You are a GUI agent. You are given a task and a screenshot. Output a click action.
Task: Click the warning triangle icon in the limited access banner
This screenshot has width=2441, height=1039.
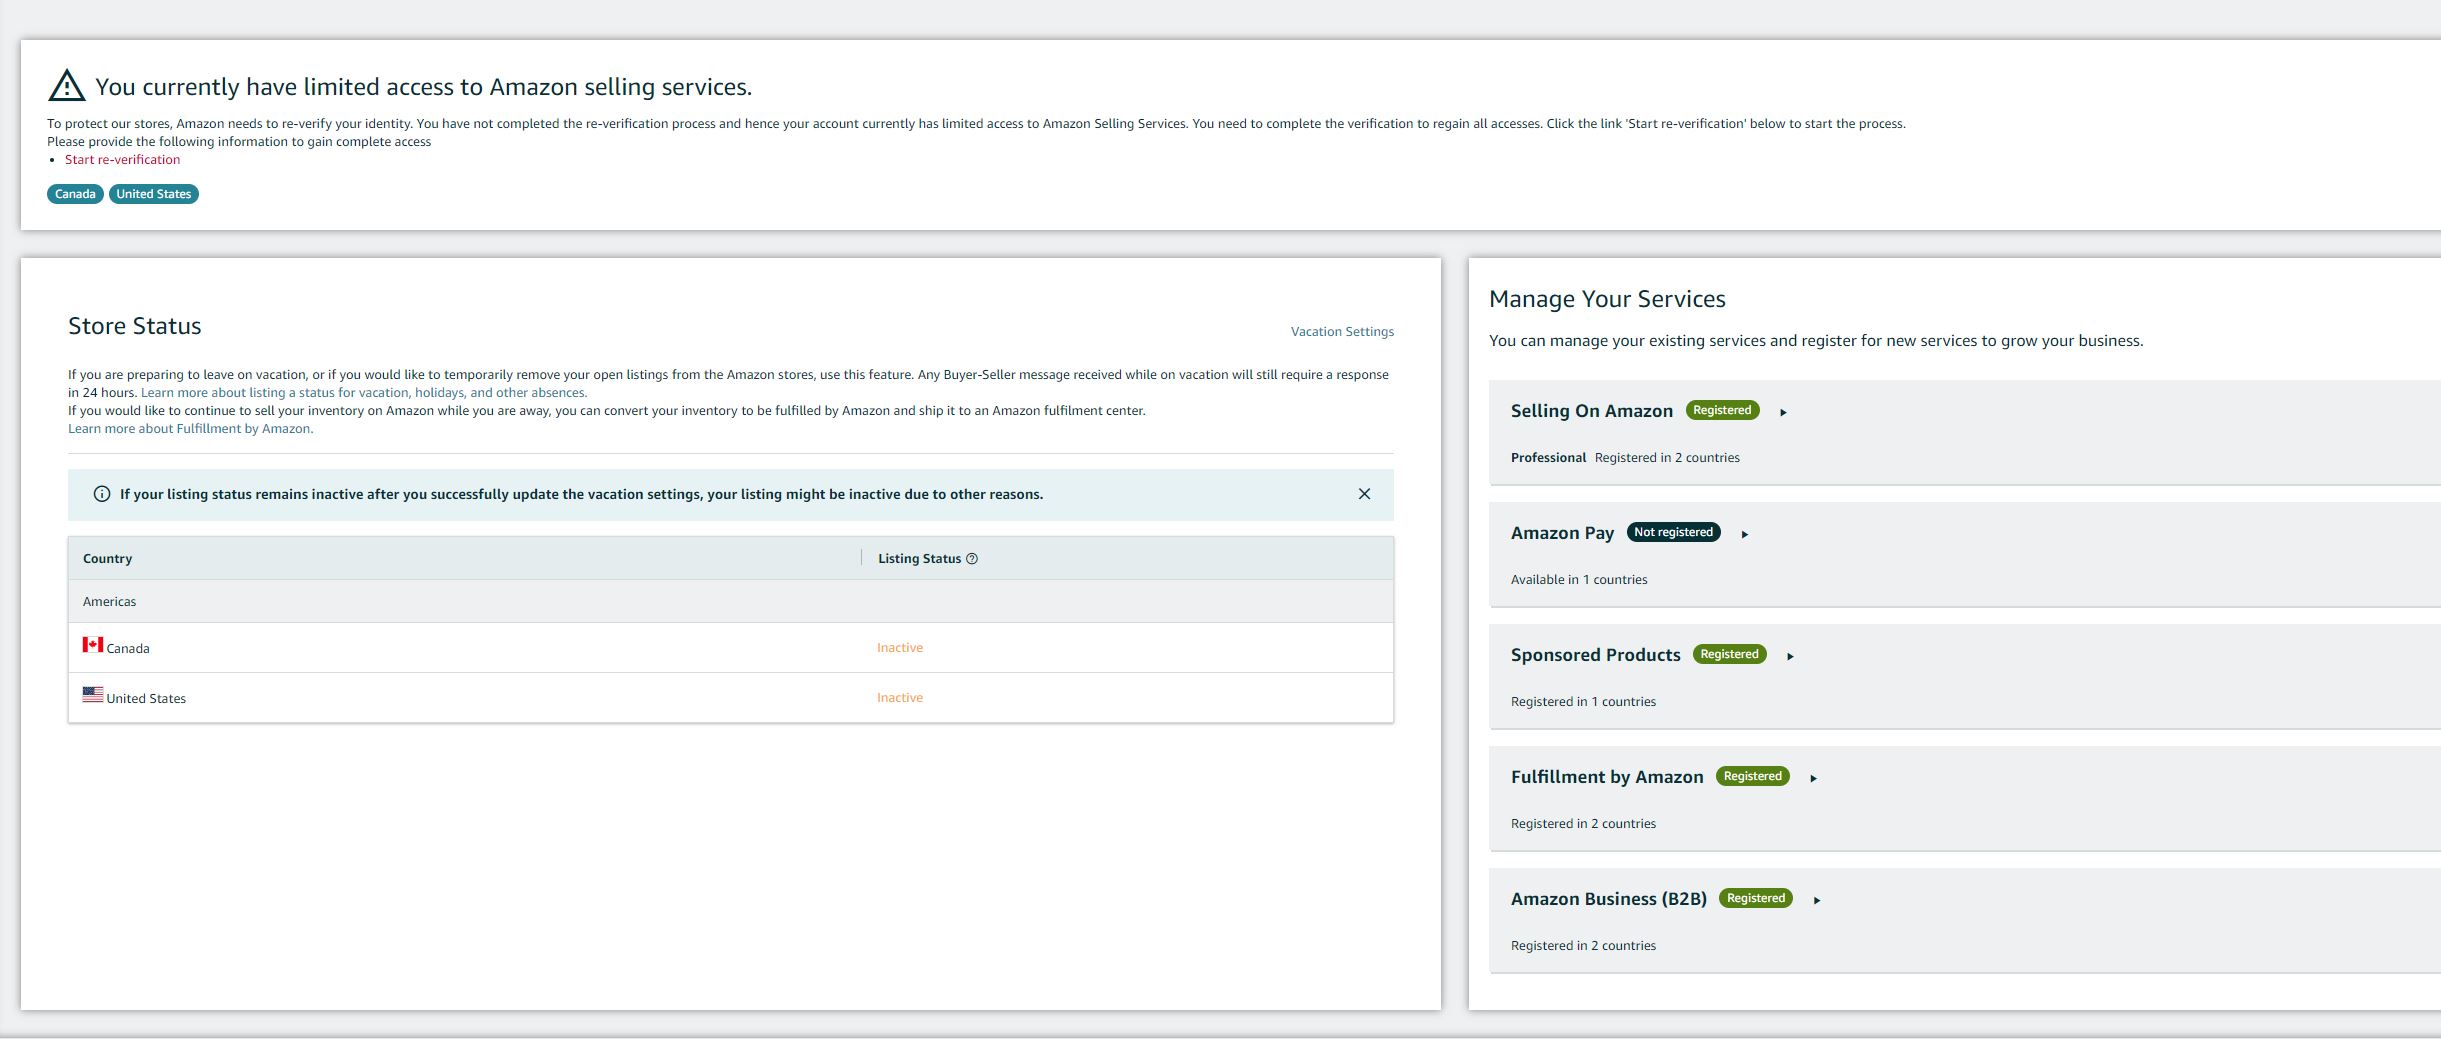tap(67, 86)
